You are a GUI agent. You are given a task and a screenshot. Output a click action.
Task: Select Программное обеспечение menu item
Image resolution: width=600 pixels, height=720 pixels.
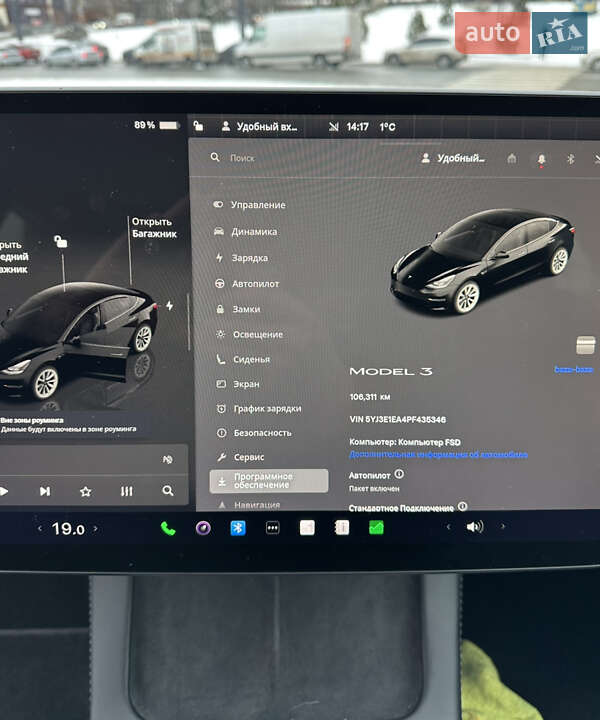tap(269, 481)
